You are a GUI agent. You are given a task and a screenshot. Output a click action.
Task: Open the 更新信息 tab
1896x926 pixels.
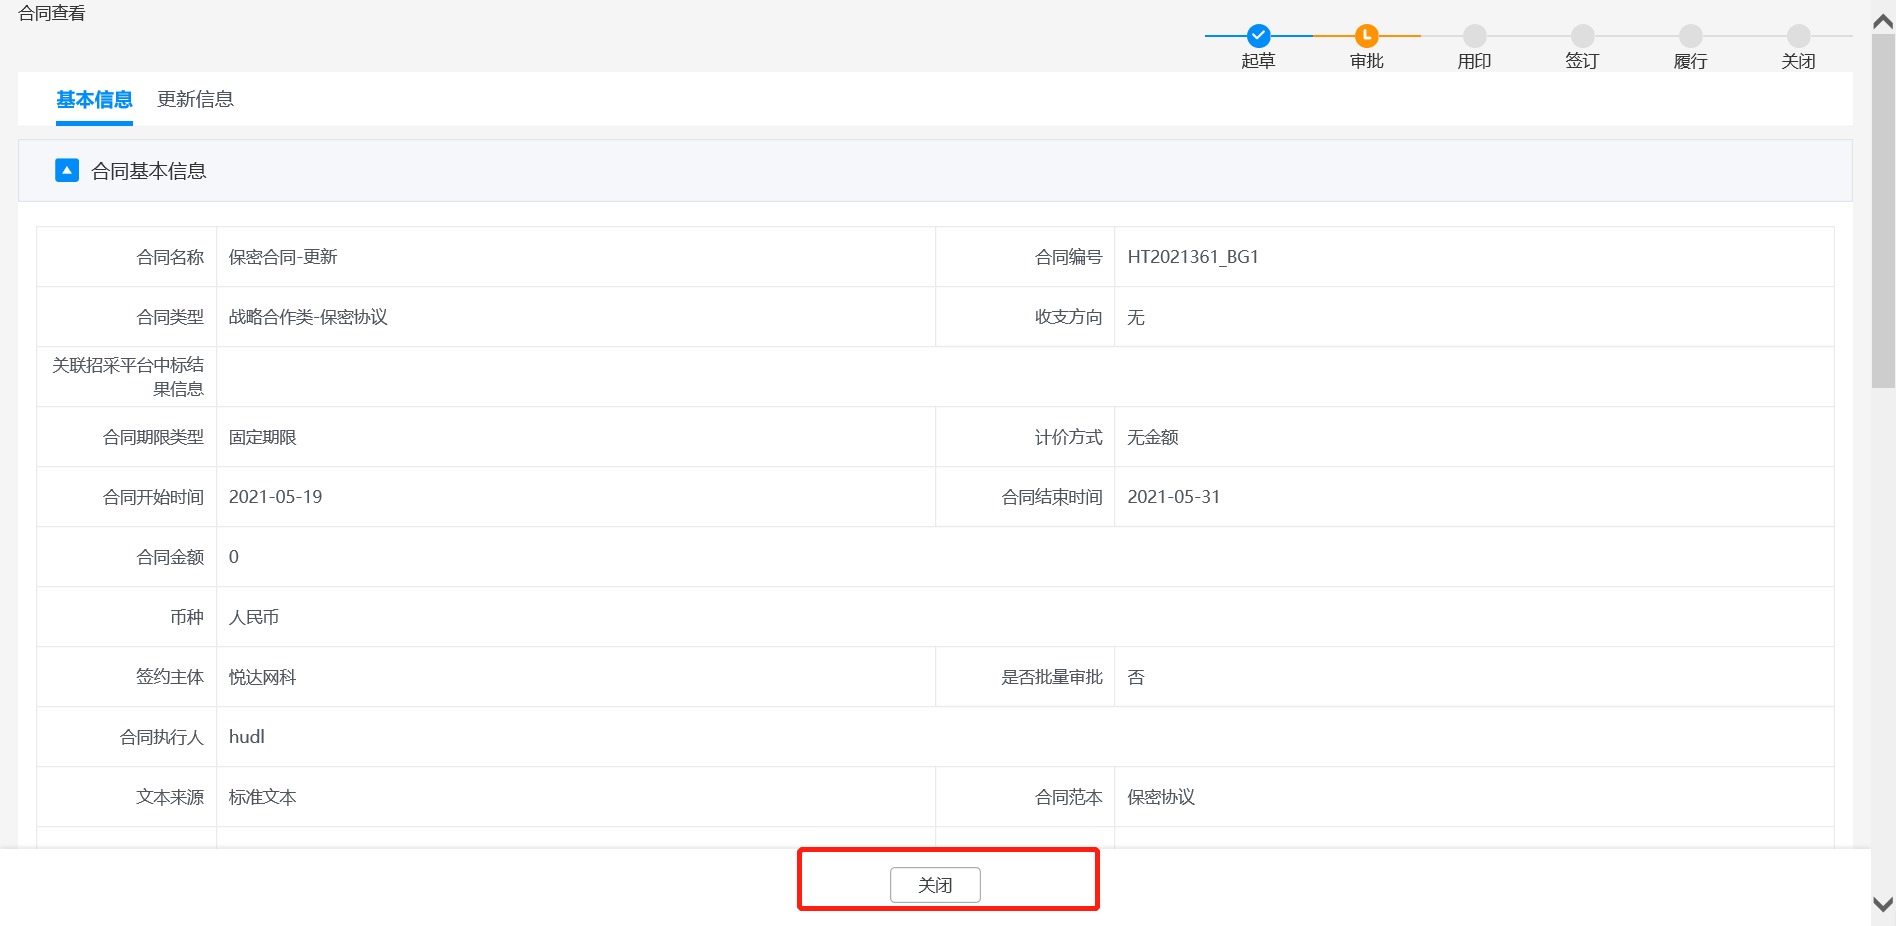(x=195, y=100)
